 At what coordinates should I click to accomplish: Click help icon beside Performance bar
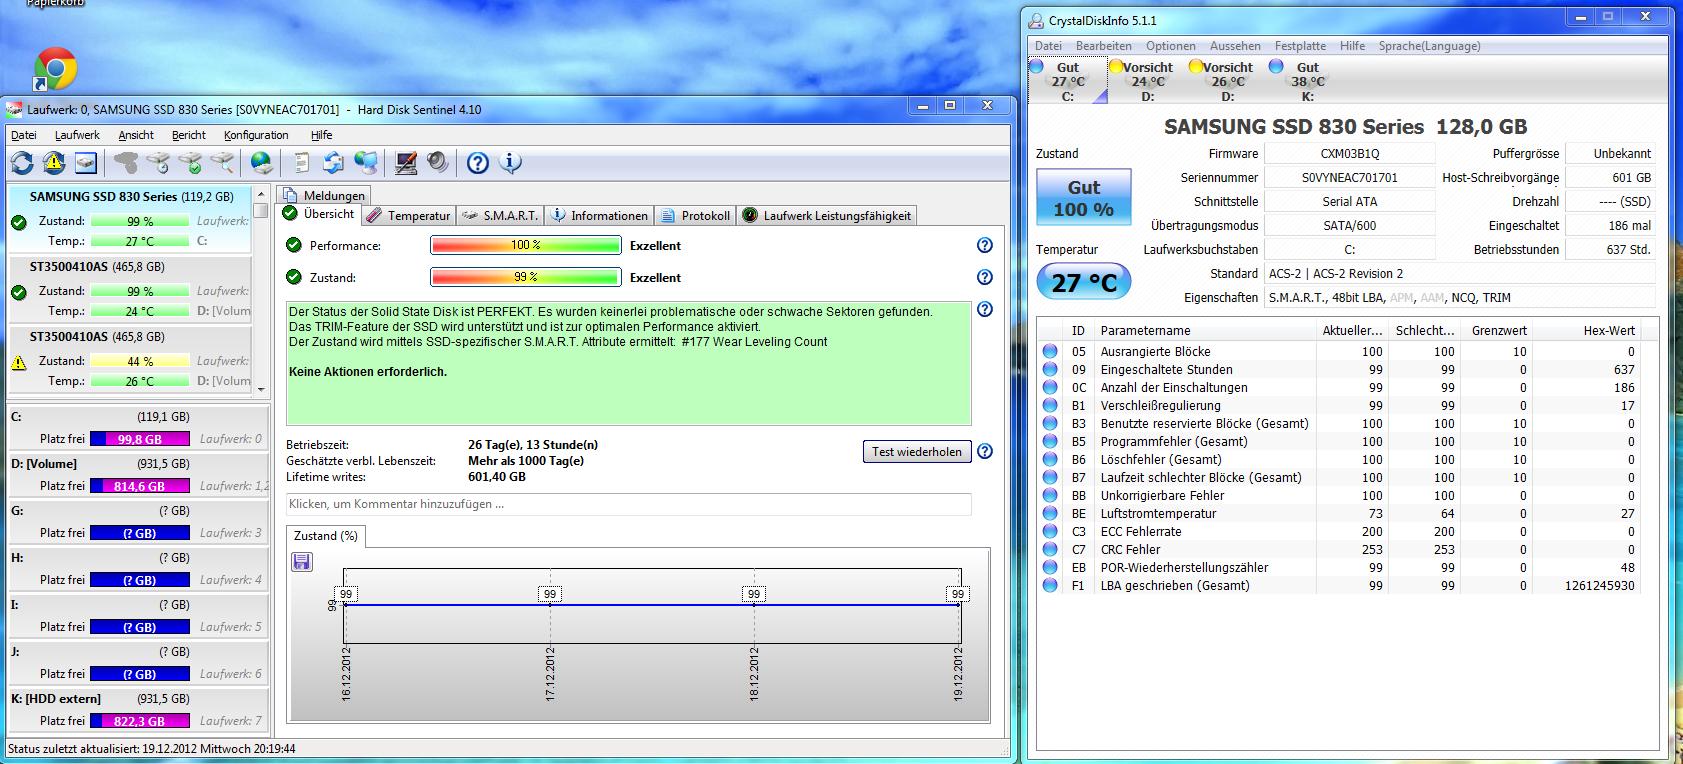985,246
